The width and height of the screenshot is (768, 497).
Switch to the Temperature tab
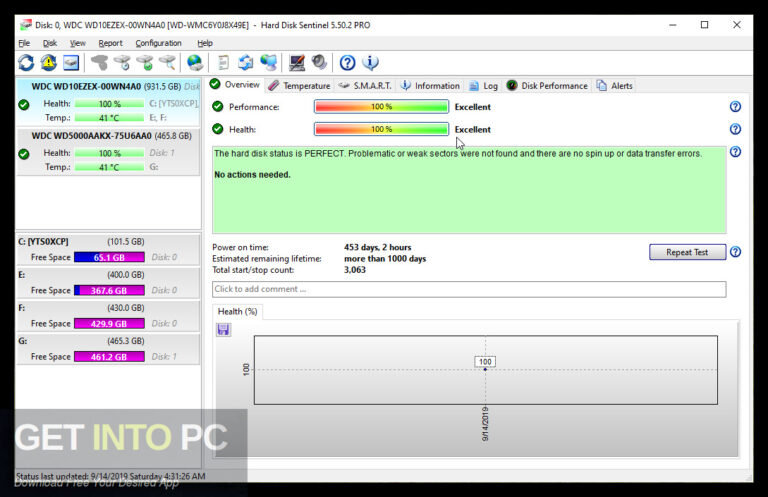(x=299, y=86)
